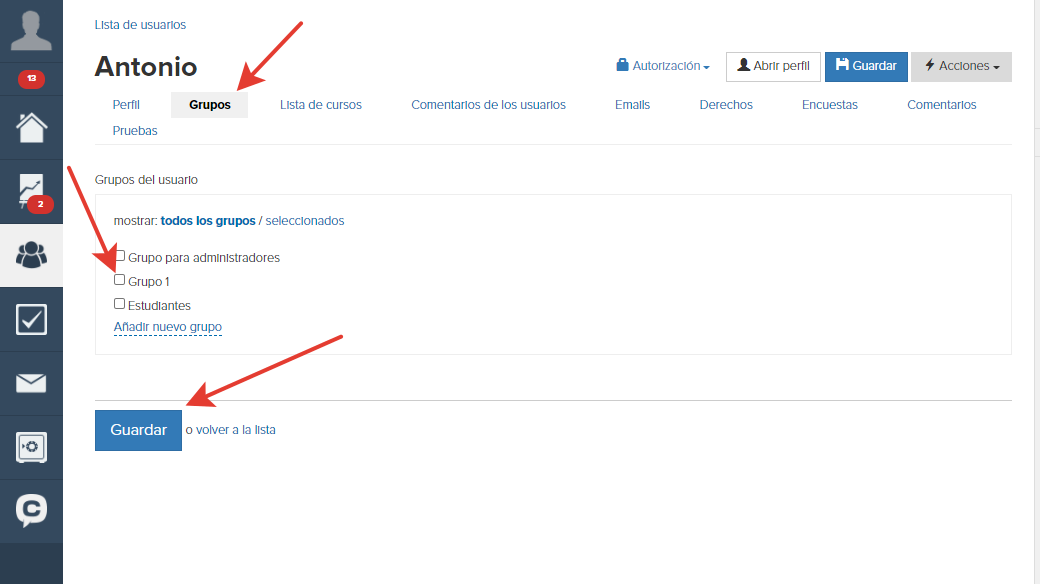The width and height of the screenshot is (1040, 584).
Task: Open the Users group icon in sidebar
Action: [x=31, y=255]
